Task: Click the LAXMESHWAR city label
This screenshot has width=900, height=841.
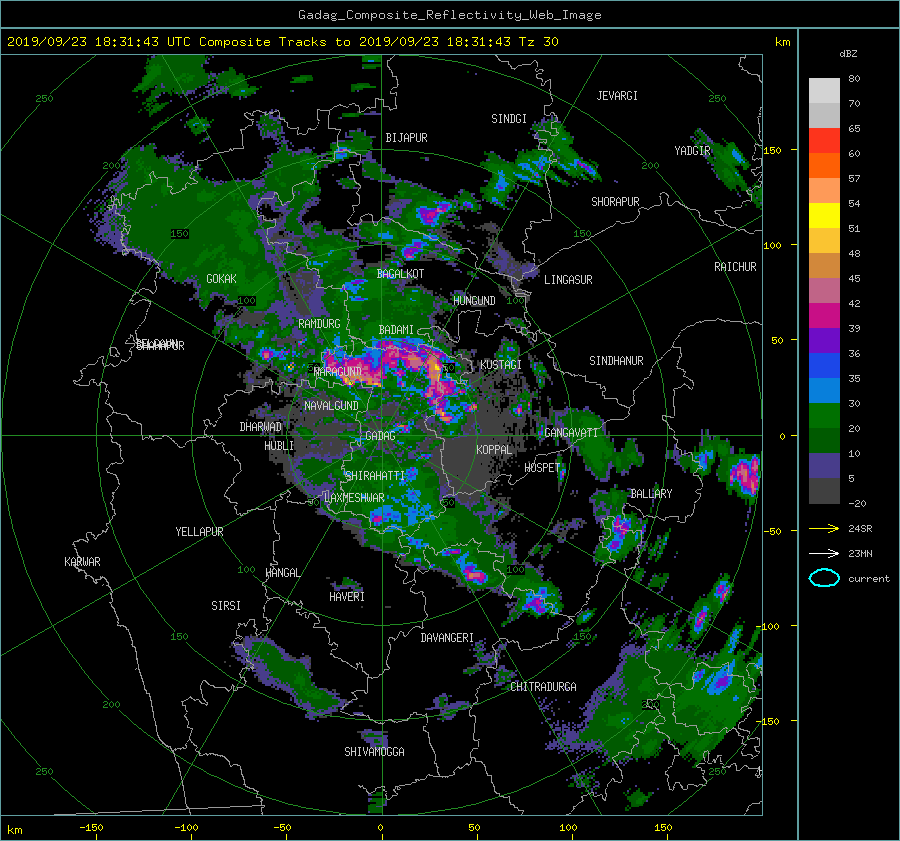Action: coord(354,498)
